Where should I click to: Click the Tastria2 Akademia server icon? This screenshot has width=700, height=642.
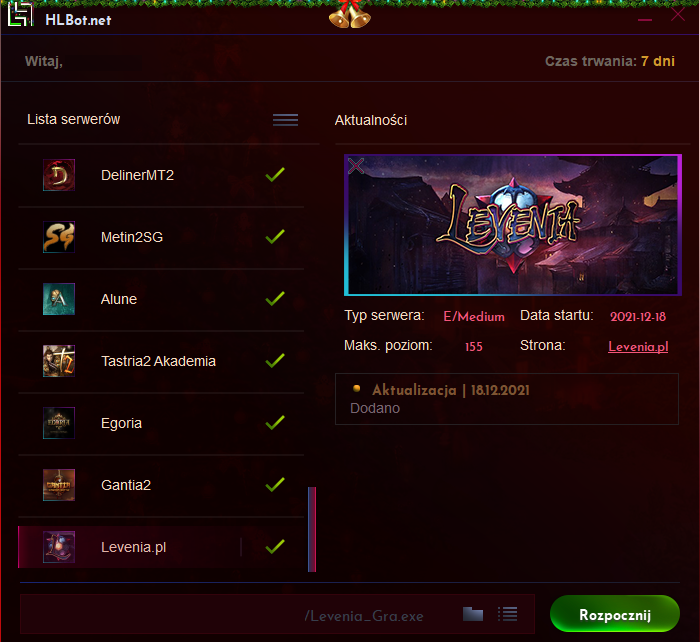[59, 361]
